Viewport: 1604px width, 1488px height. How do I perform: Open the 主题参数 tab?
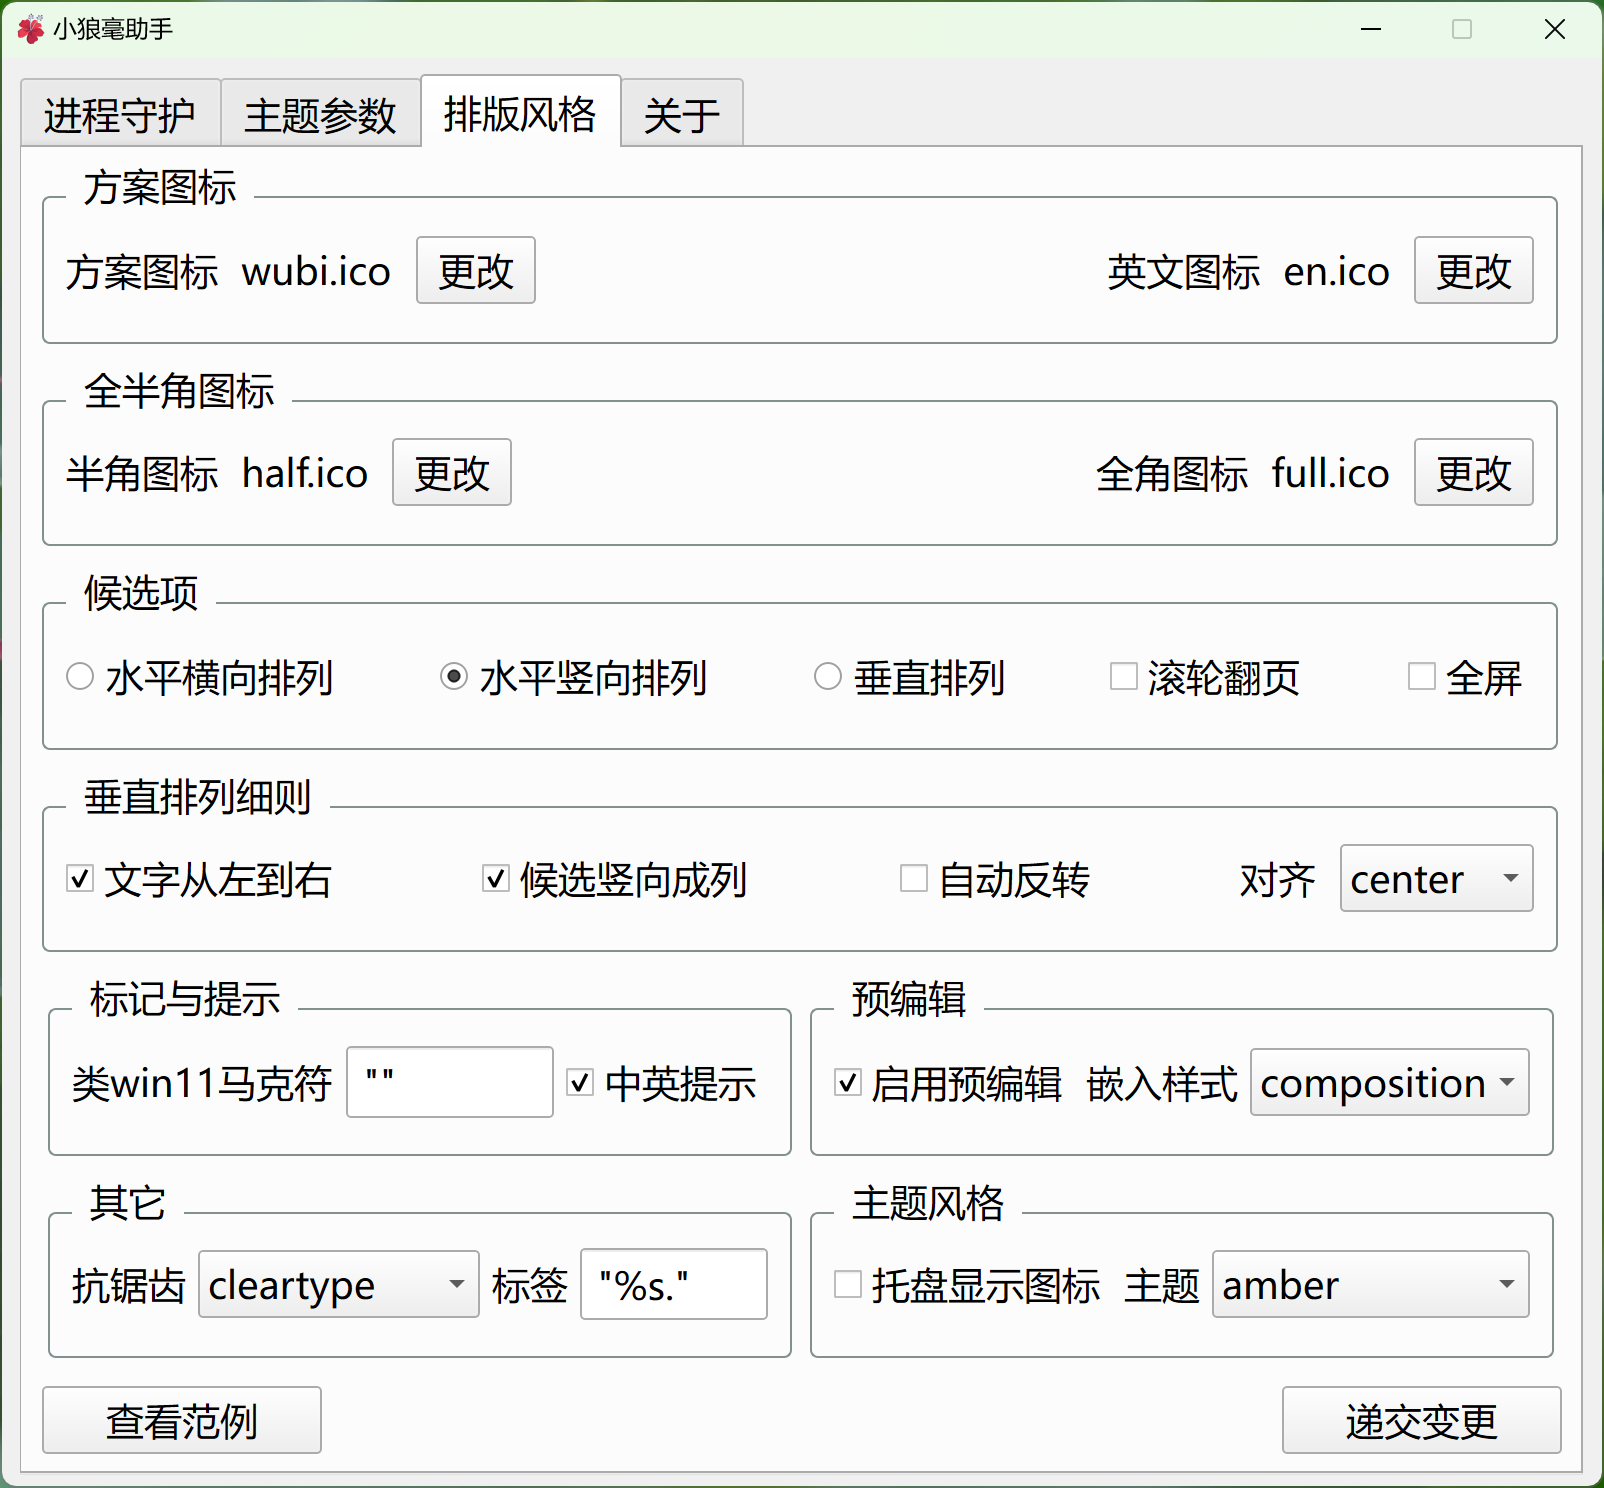click(320, 115)
